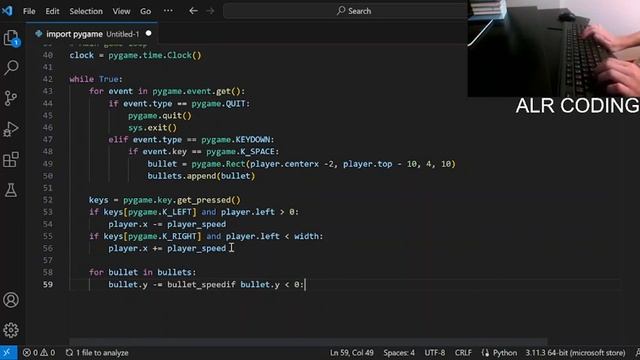Click the Ln 59, Col 49 indicator
The image size is (640, 360).
351,353
